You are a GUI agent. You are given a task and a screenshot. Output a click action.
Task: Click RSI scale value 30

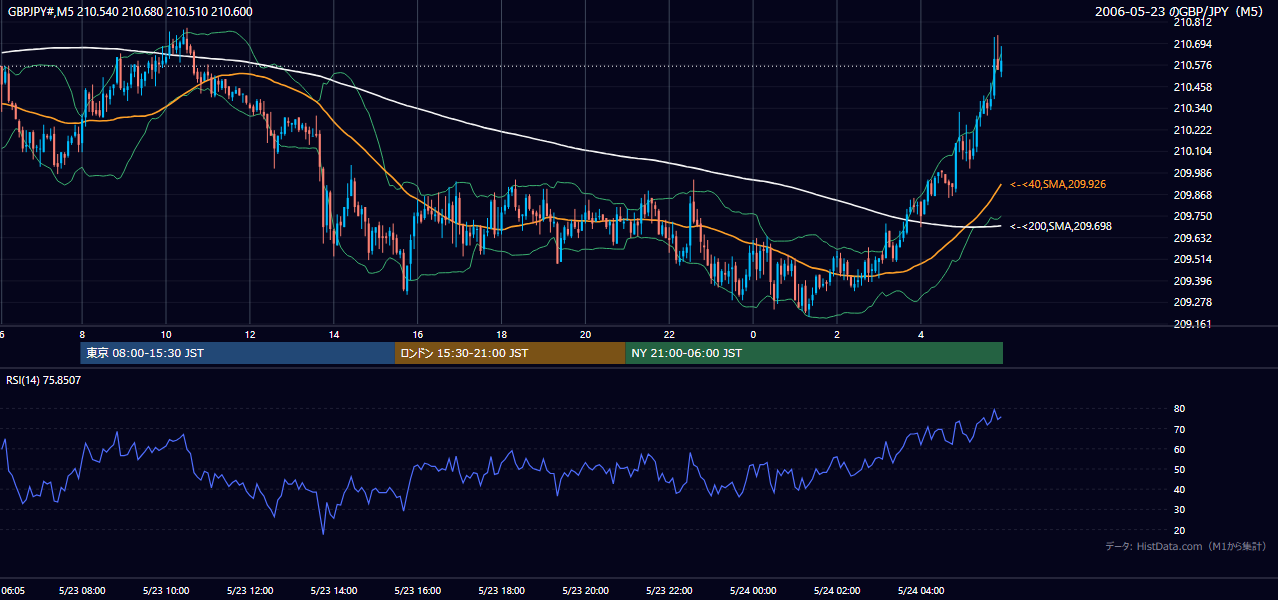(1180, 510)
